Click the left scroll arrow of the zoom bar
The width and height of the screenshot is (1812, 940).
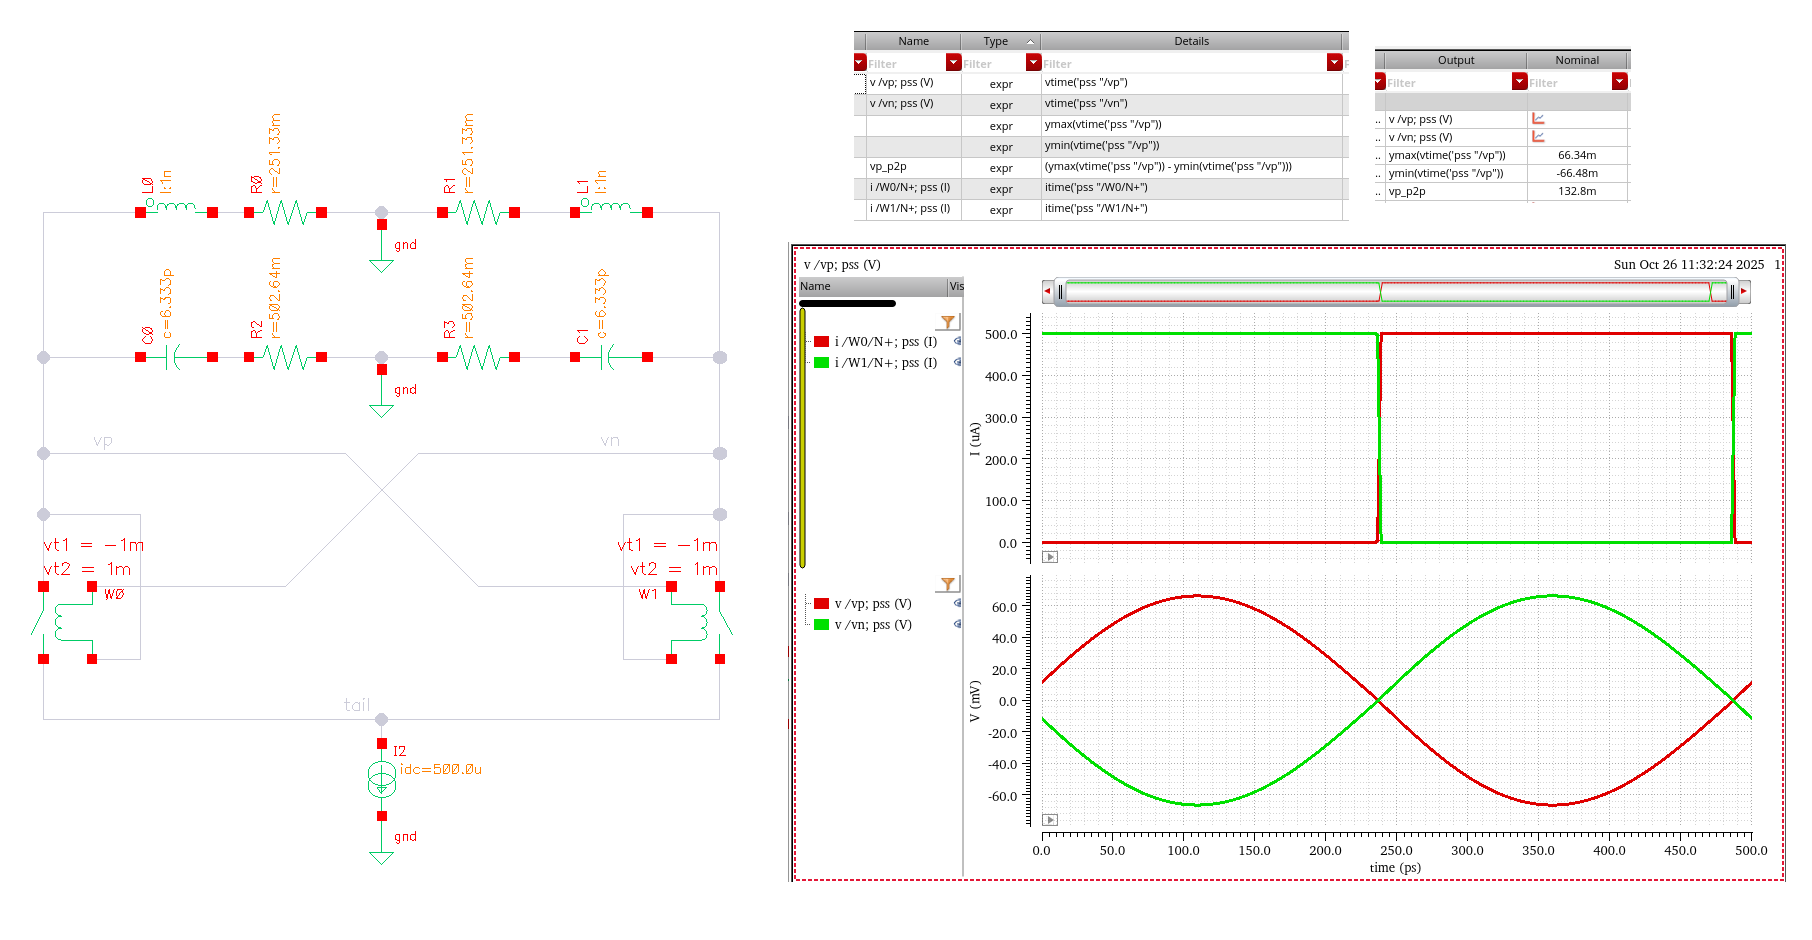1047,291
